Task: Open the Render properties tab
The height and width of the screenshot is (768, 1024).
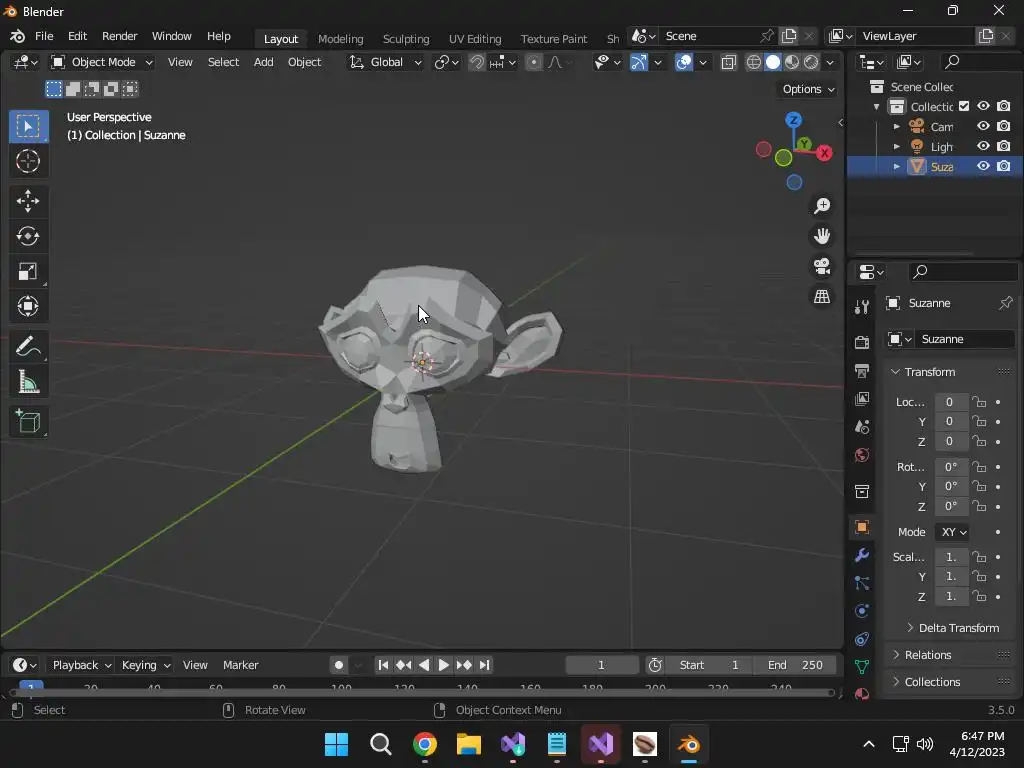Action: click(x=862, y=342)
